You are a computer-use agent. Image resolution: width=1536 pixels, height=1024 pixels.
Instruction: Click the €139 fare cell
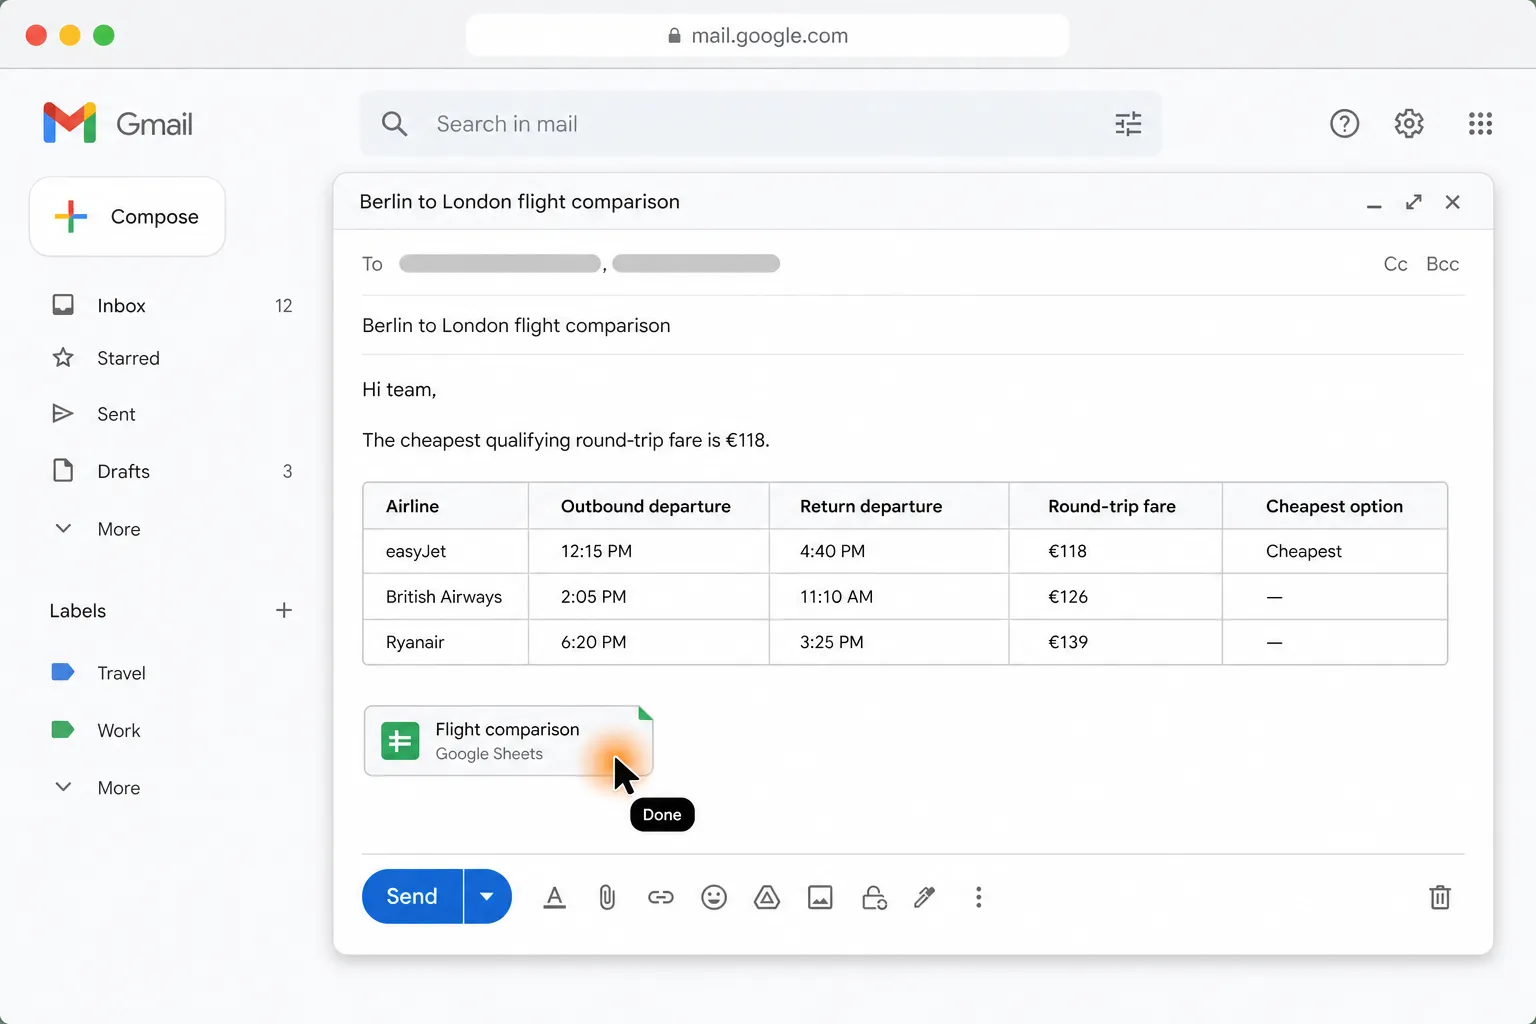[1115, 642]
